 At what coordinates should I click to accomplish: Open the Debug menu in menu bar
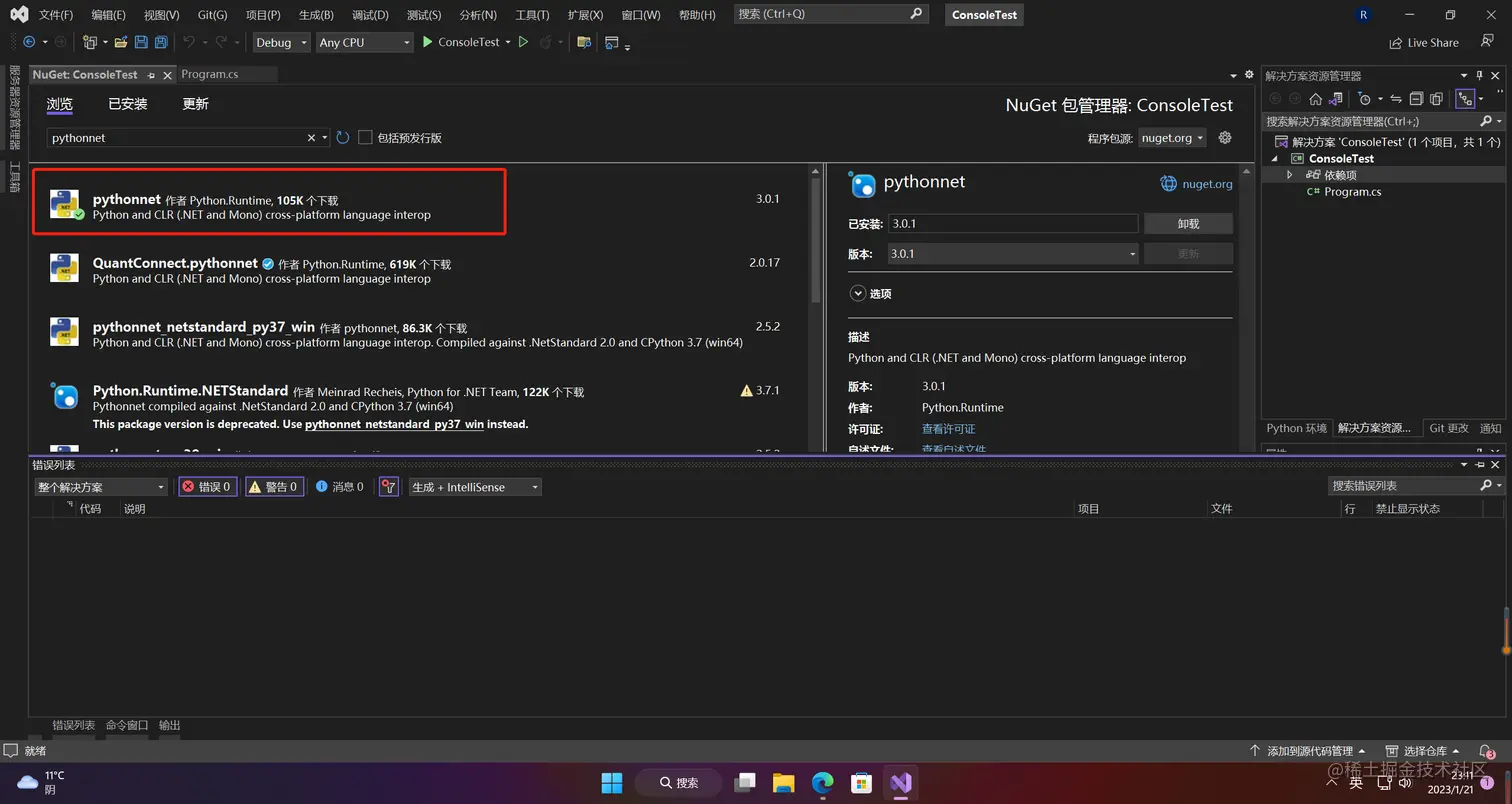[370, 15]
